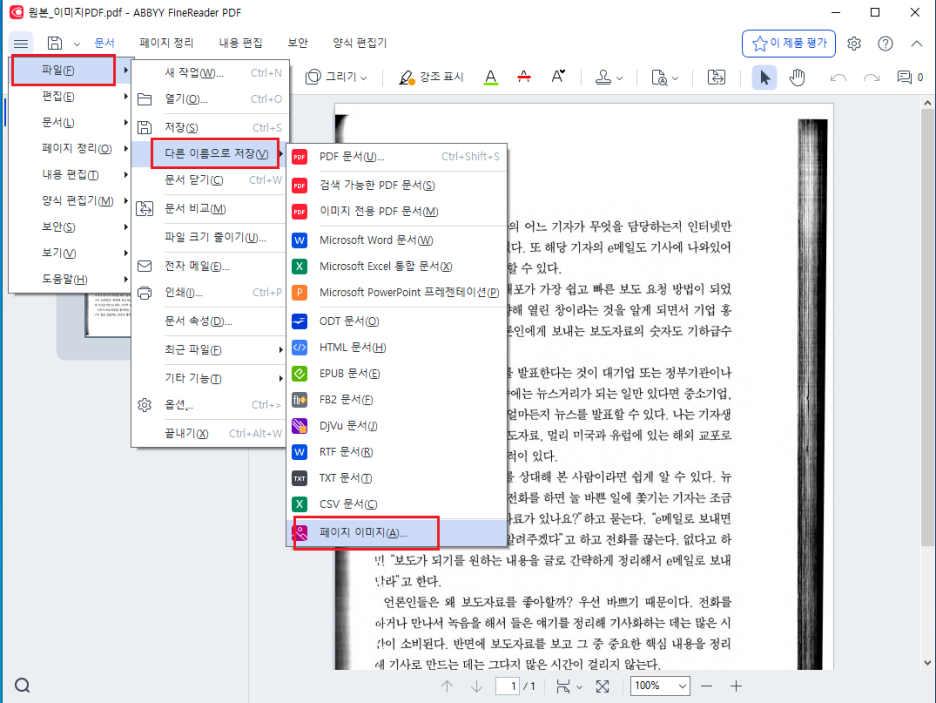Click the hamburger main menu icon

pos(21,44)
